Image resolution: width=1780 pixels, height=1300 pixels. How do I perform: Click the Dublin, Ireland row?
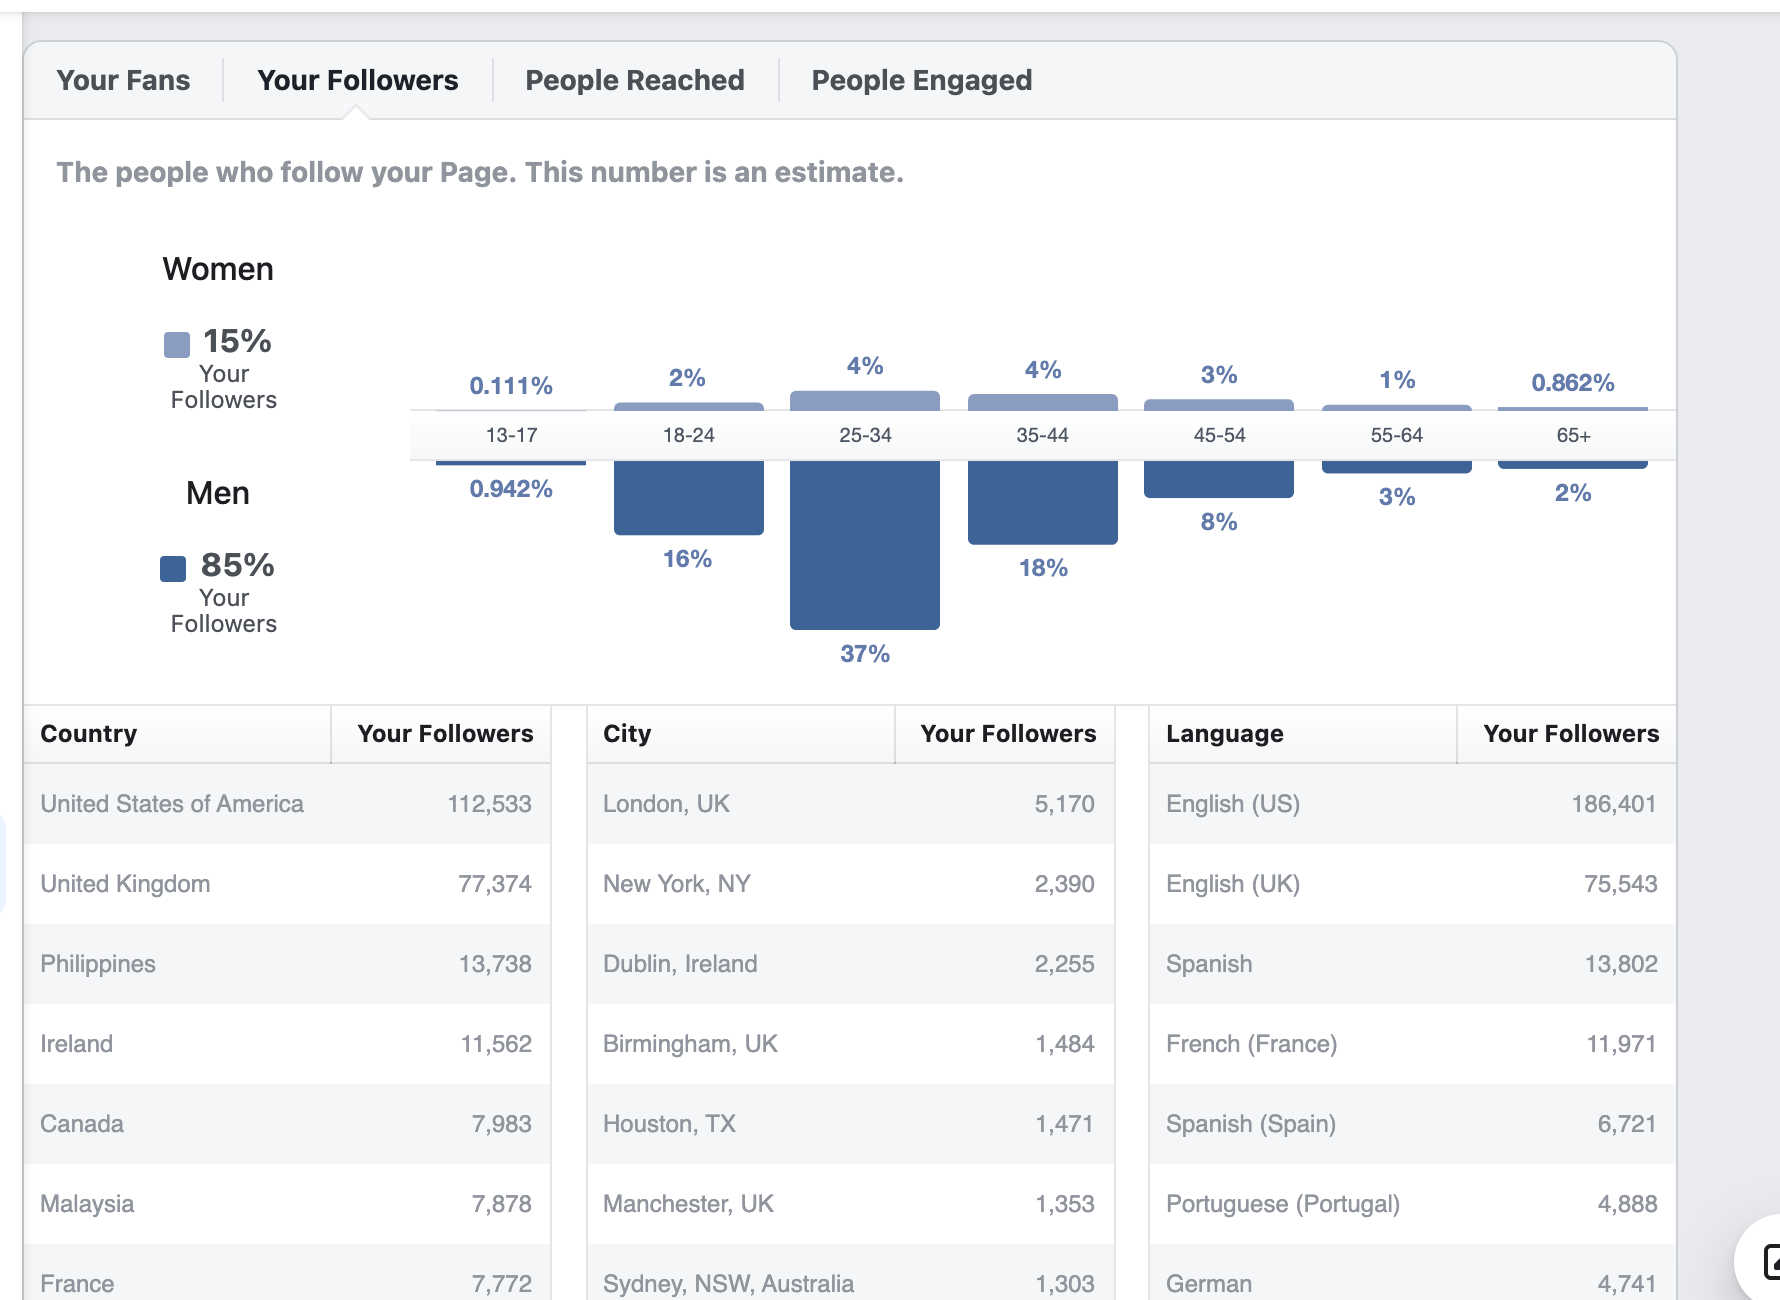(851, 964)
